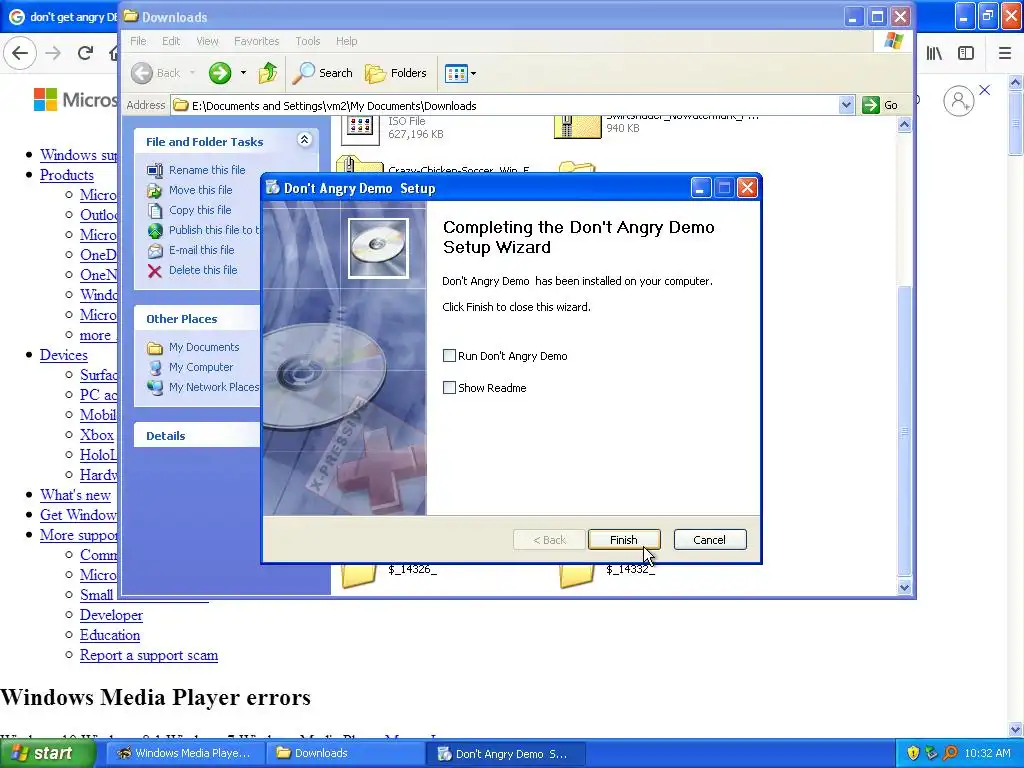Click the browser reload button

85,53
